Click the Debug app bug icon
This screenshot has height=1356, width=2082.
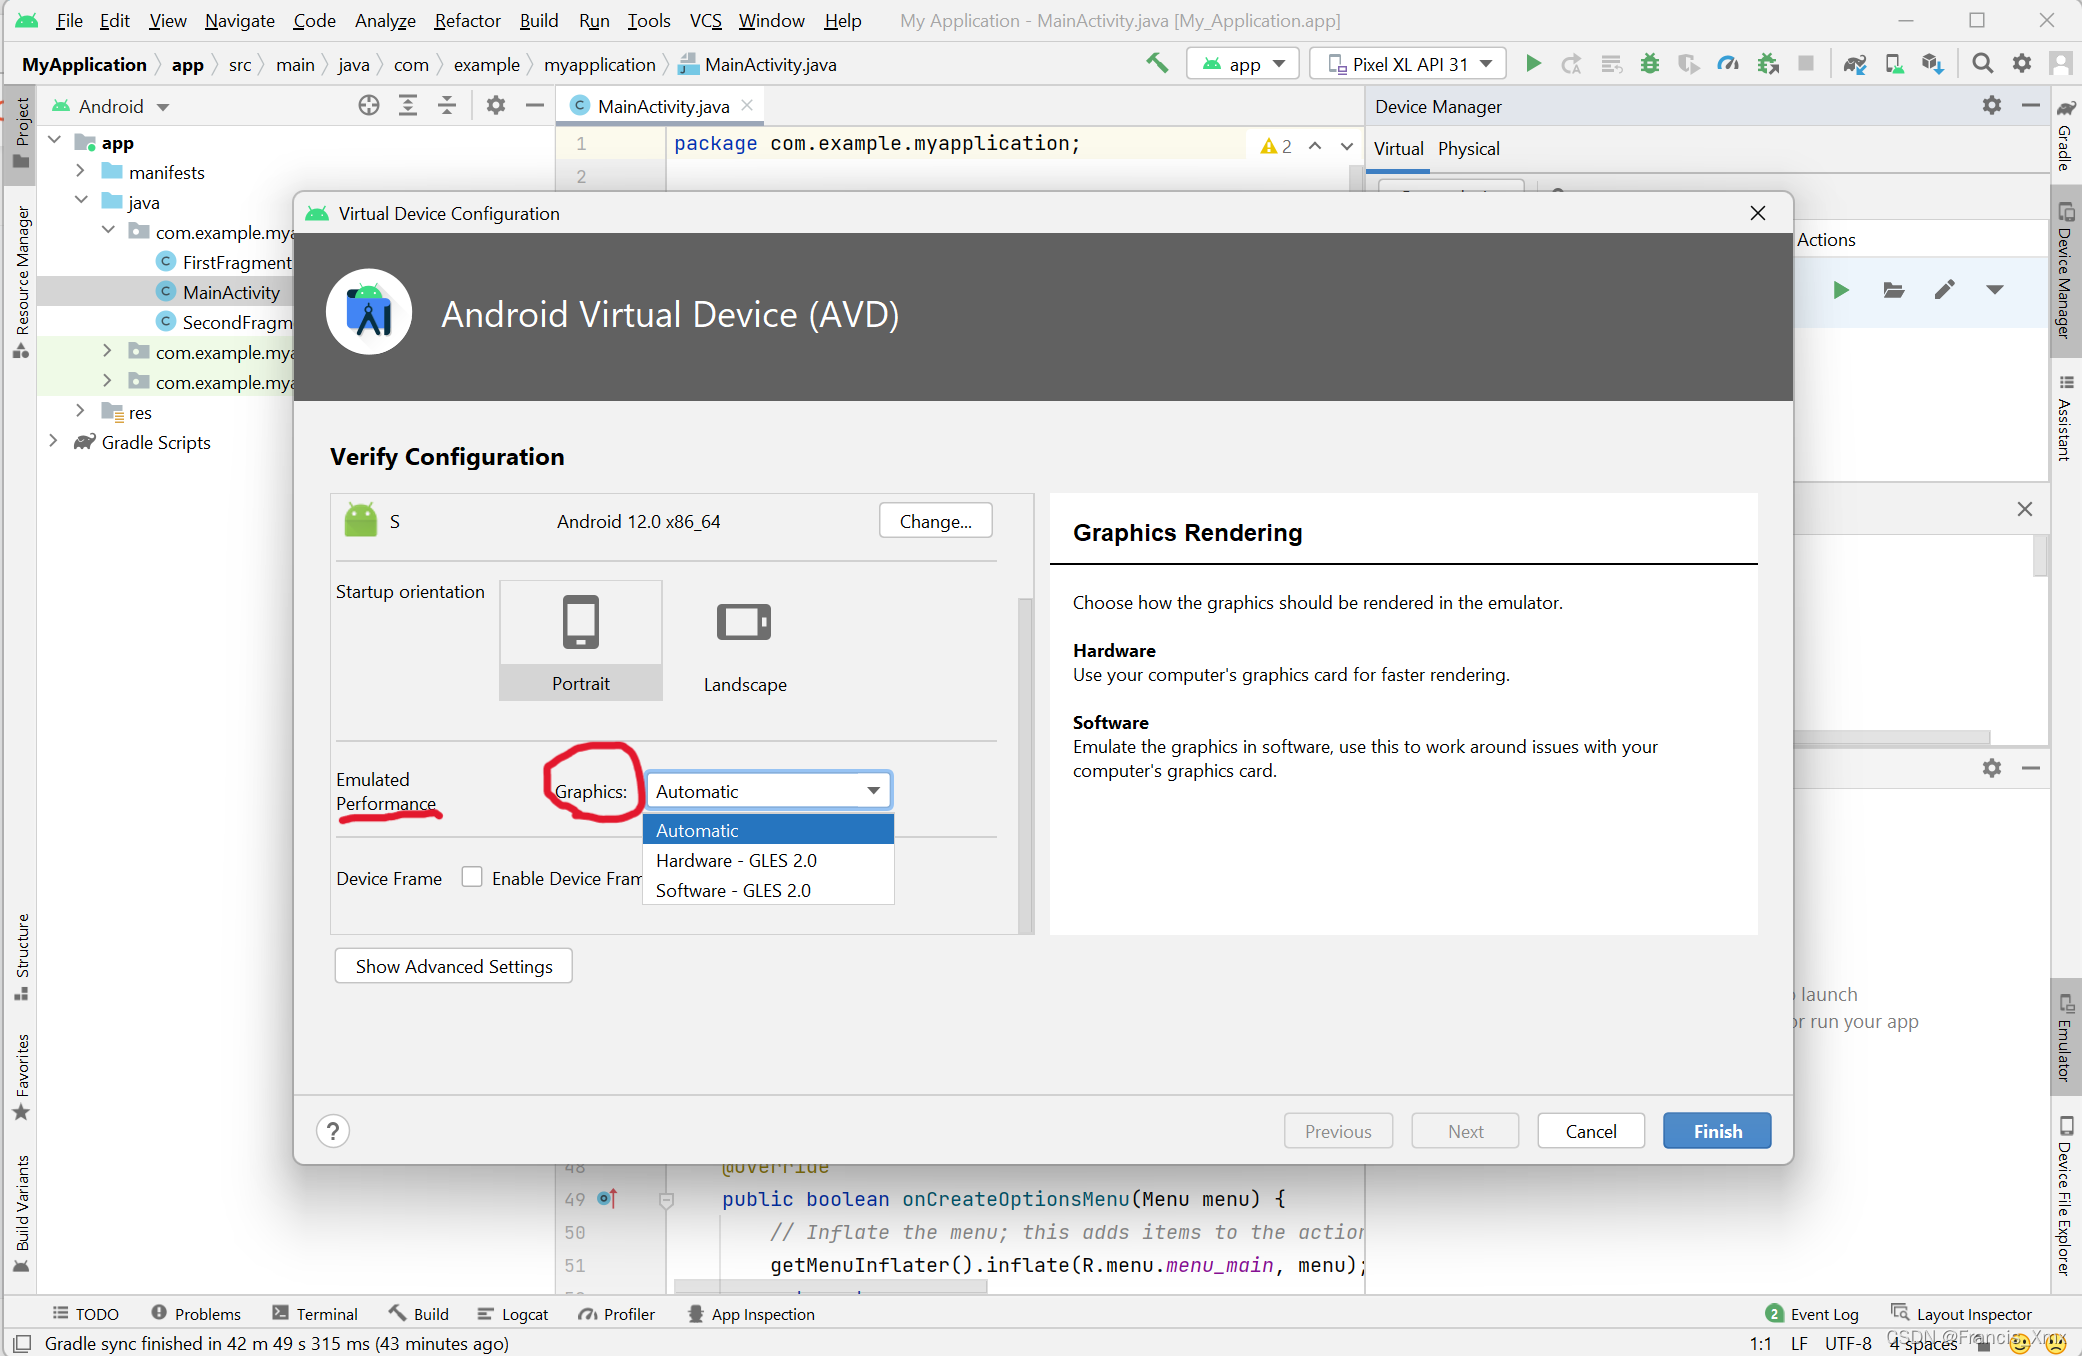1650,64
